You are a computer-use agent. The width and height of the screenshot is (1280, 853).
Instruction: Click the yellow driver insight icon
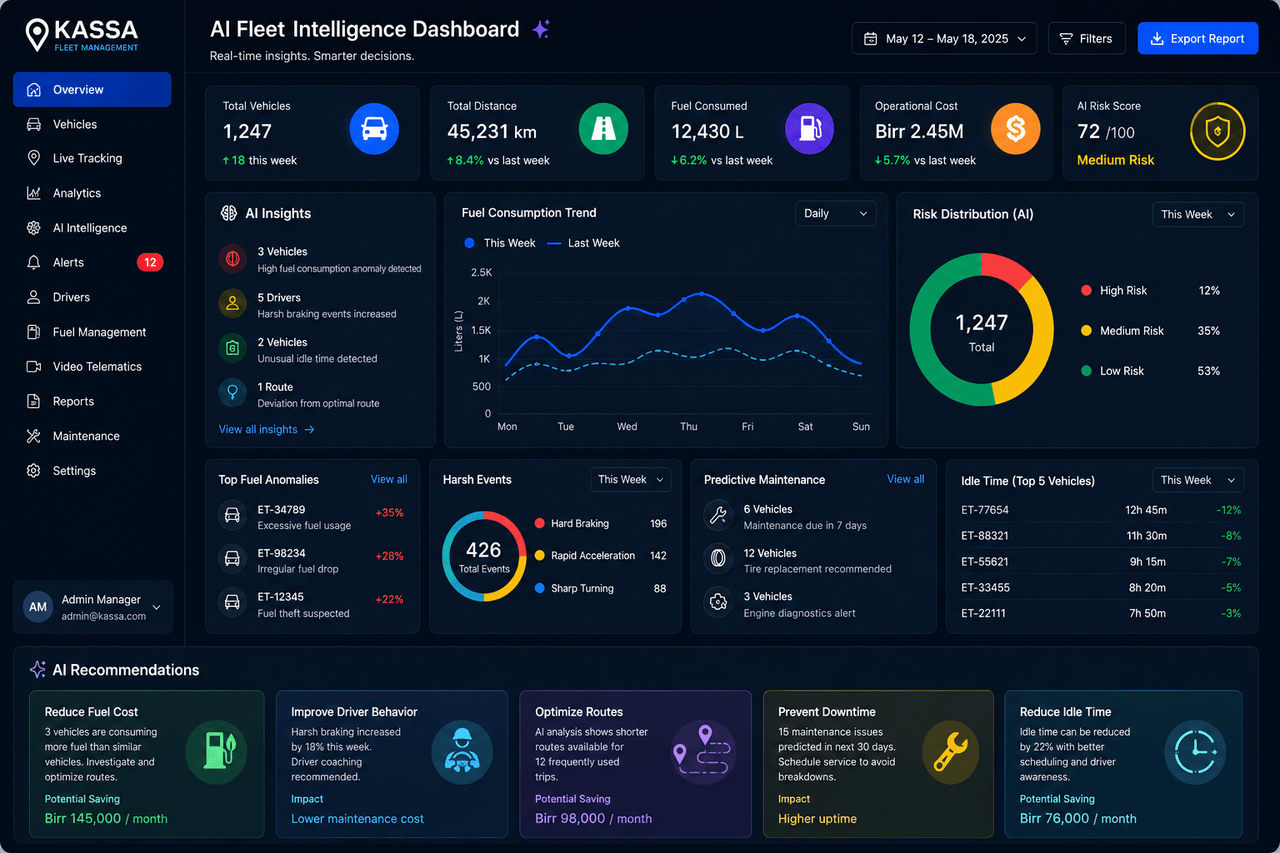[232, 304]
